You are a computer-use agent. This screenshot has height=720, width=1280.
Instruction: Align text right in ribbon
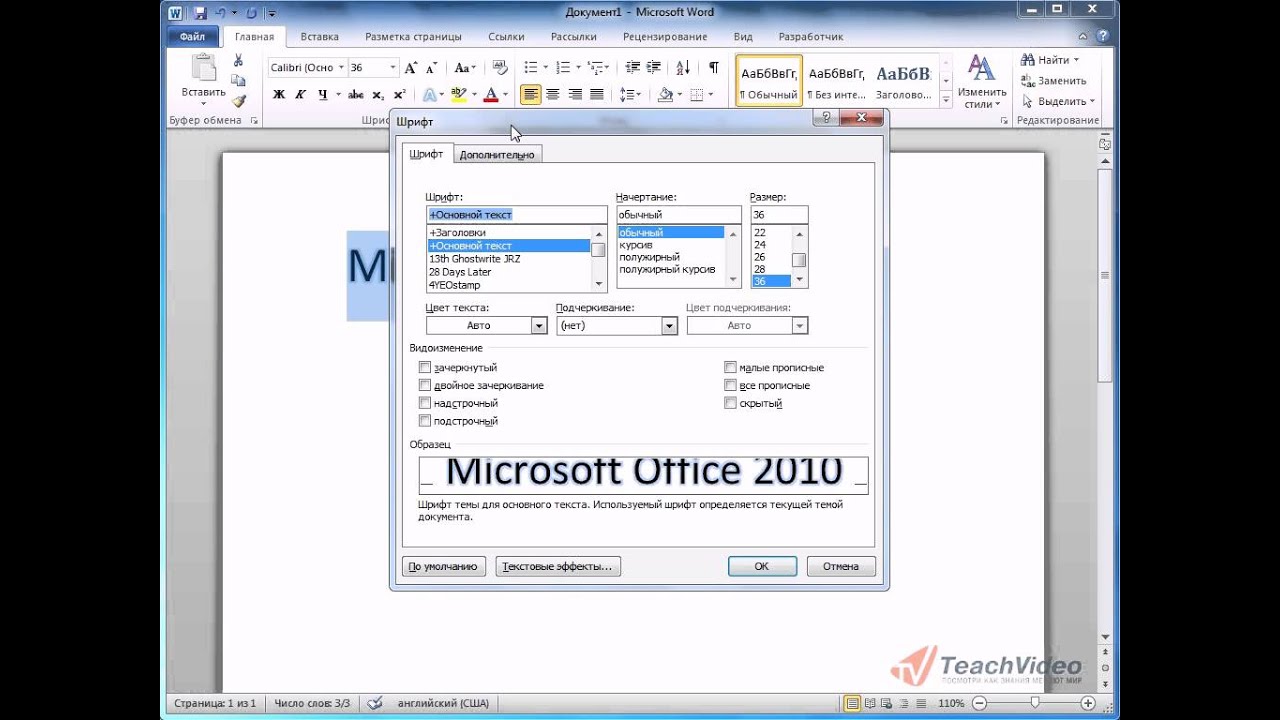point(575,95)
